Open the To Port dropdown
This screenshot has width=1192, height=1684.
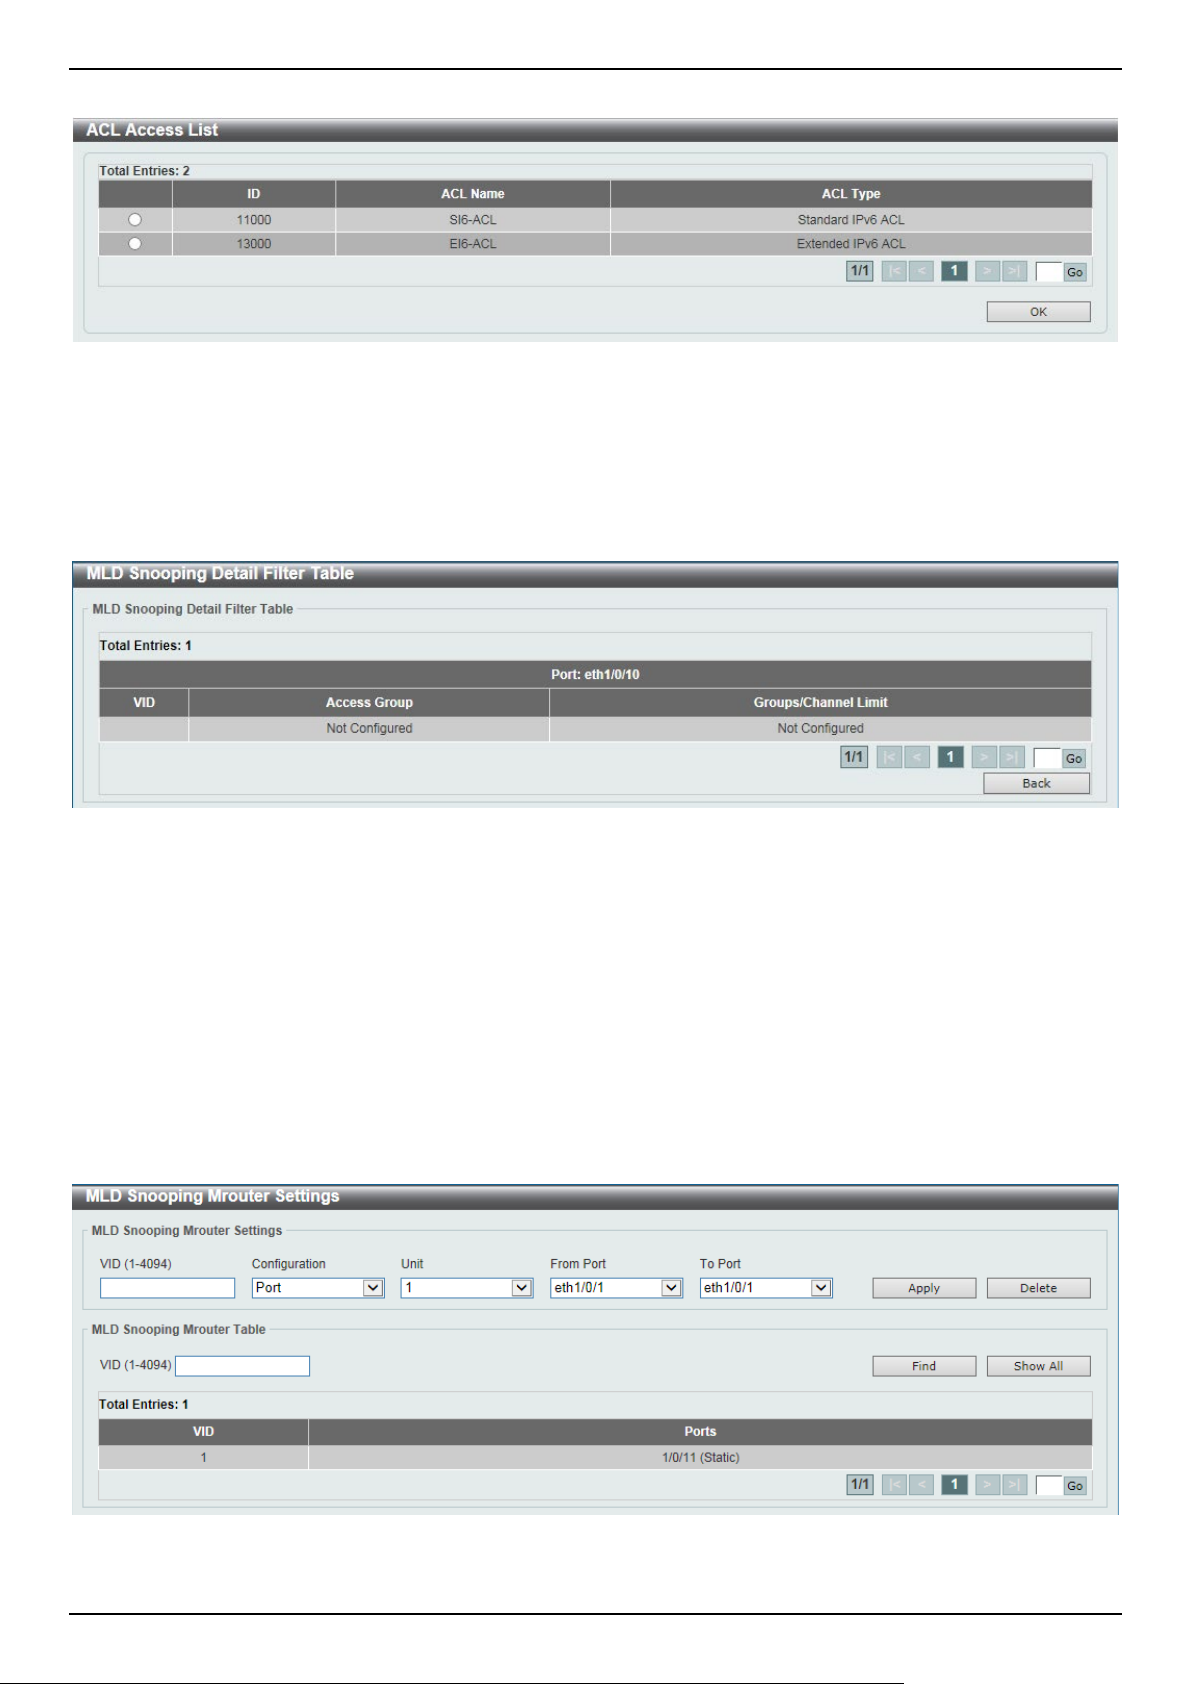click(766, 1288)
